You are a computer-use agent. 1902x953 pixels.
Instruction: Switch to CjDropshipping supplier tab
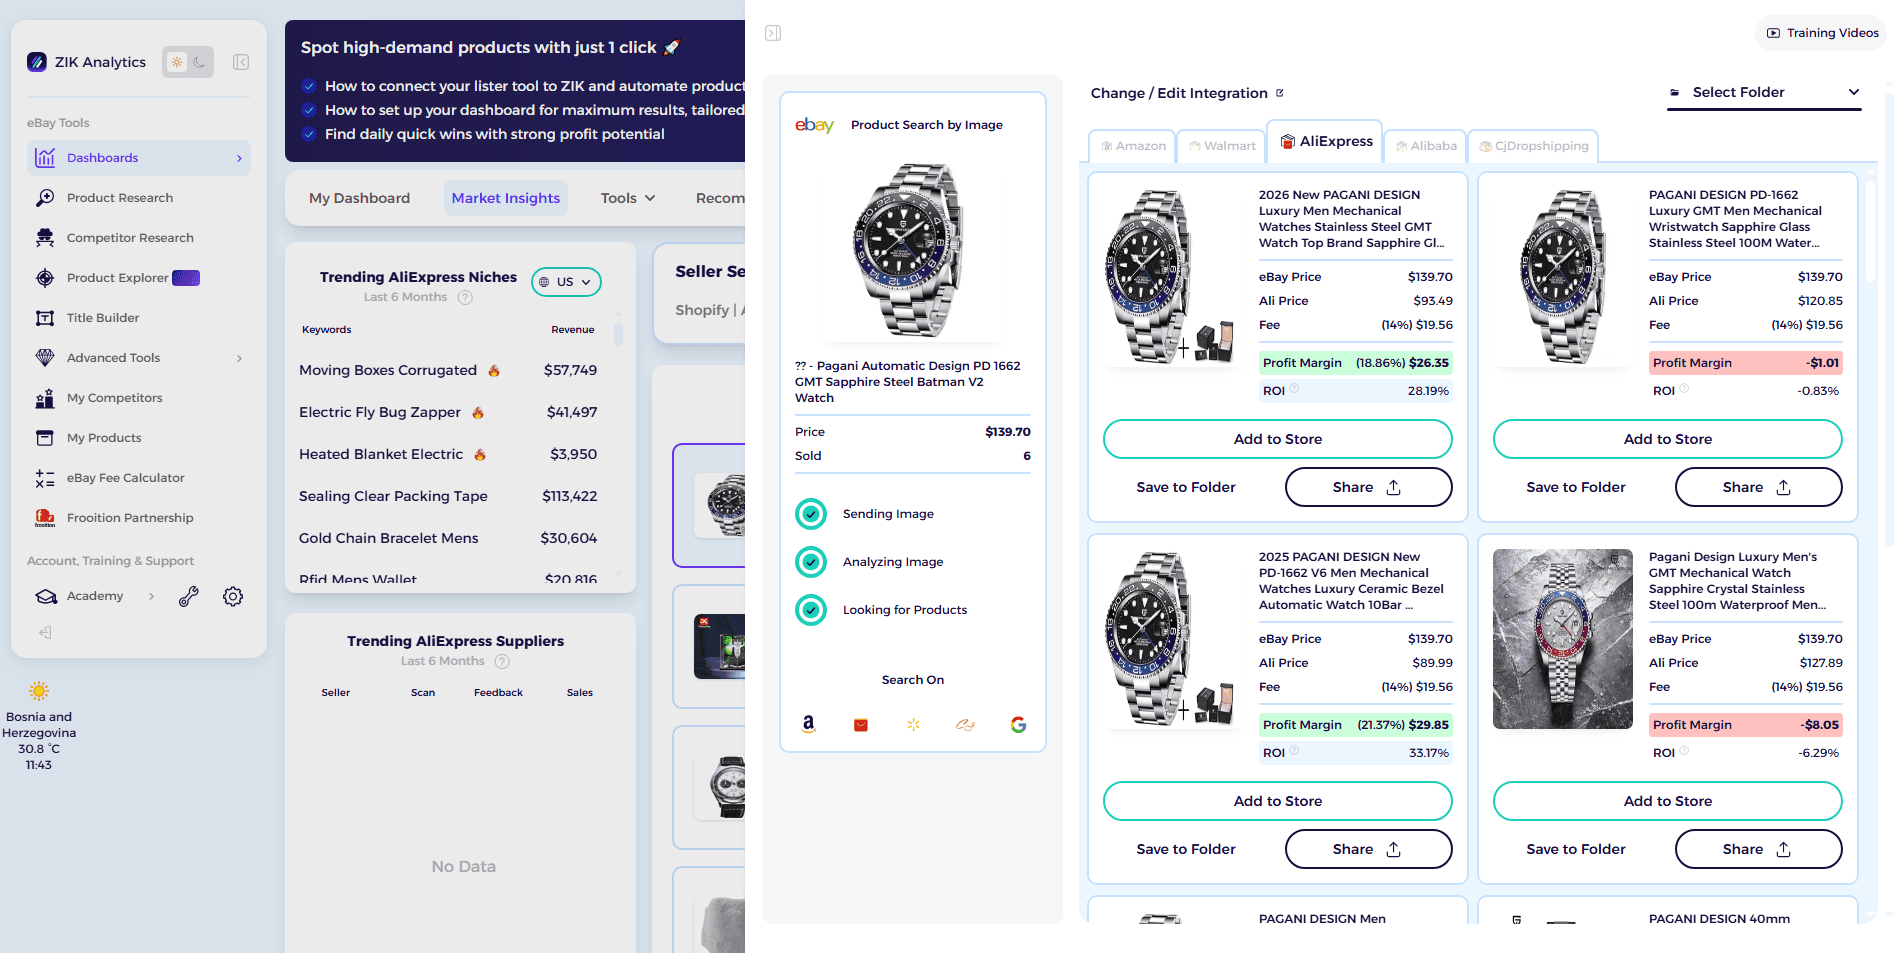(x=1534, y=146)
